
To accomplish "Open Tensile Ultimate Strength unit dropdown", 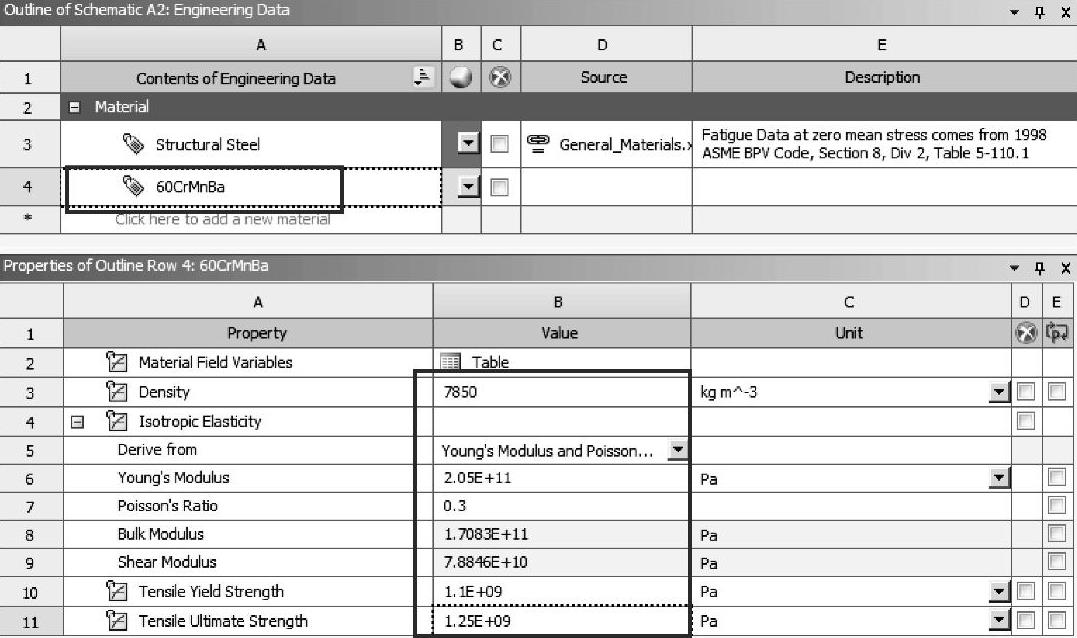I will 999,621.
